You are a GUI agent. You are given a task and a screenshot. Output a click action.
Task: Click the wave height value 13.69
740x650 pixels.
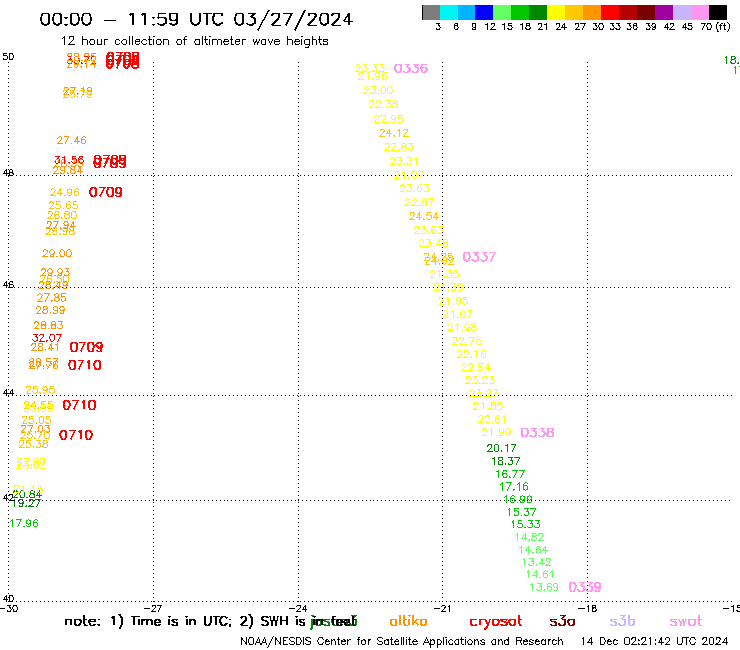[x=544, y=587]
